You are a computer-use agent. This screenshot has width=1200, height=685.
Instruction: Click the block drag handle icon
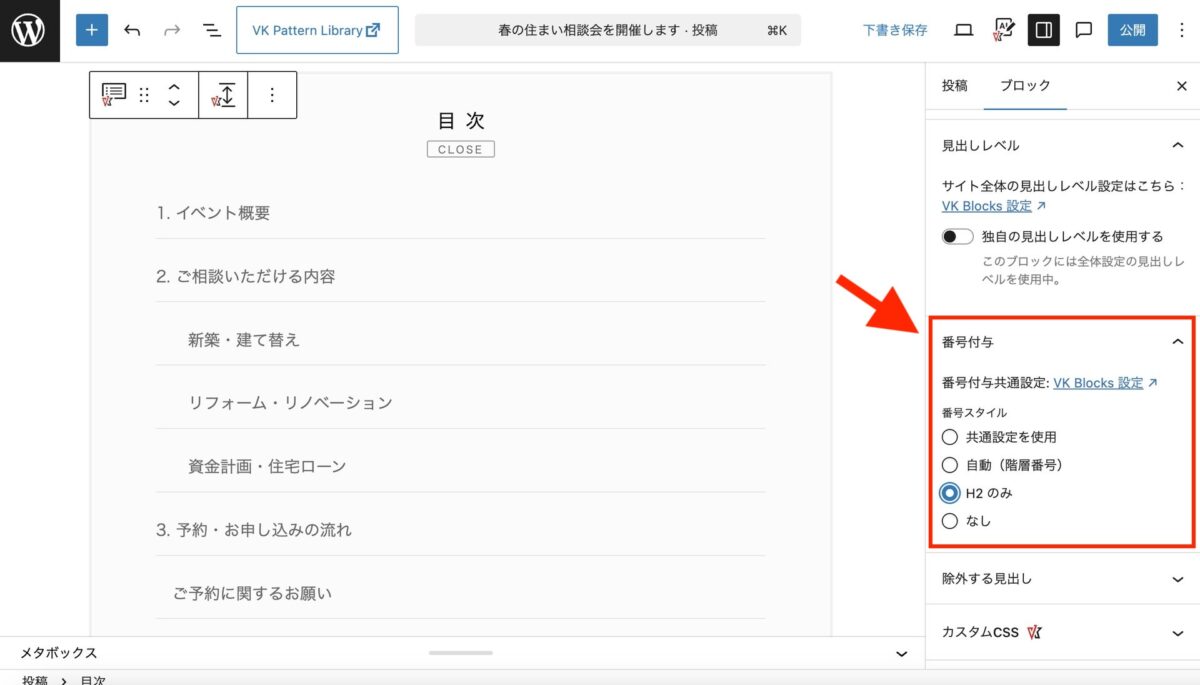coord(144,95)
